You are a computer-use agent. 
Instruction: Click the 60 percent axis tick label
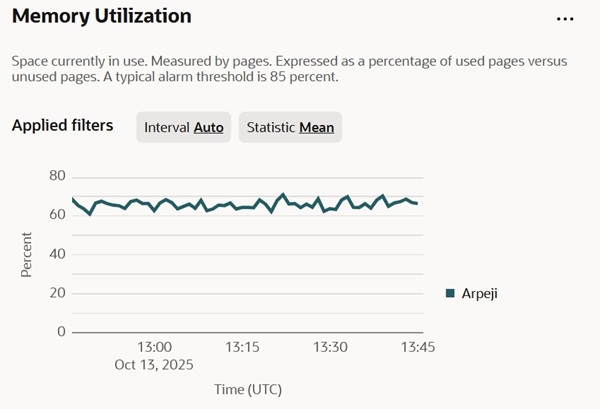pyautogui.click(x=56, y=215)
